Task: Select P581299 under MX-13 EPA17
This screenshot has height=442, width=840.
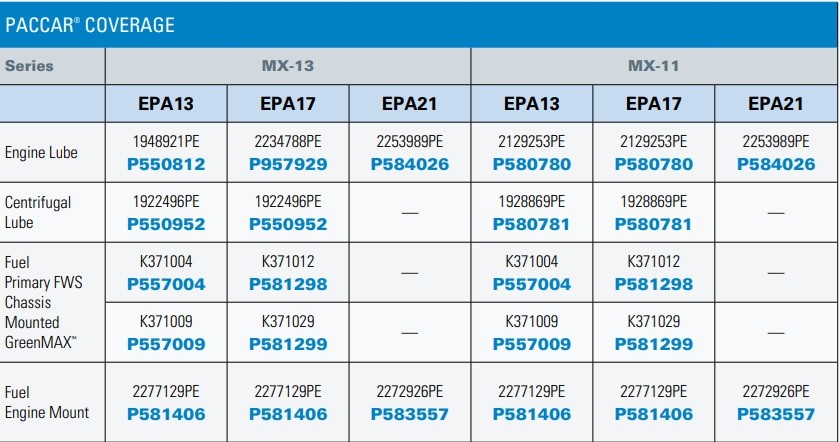Action: click(x=288, y=344)
